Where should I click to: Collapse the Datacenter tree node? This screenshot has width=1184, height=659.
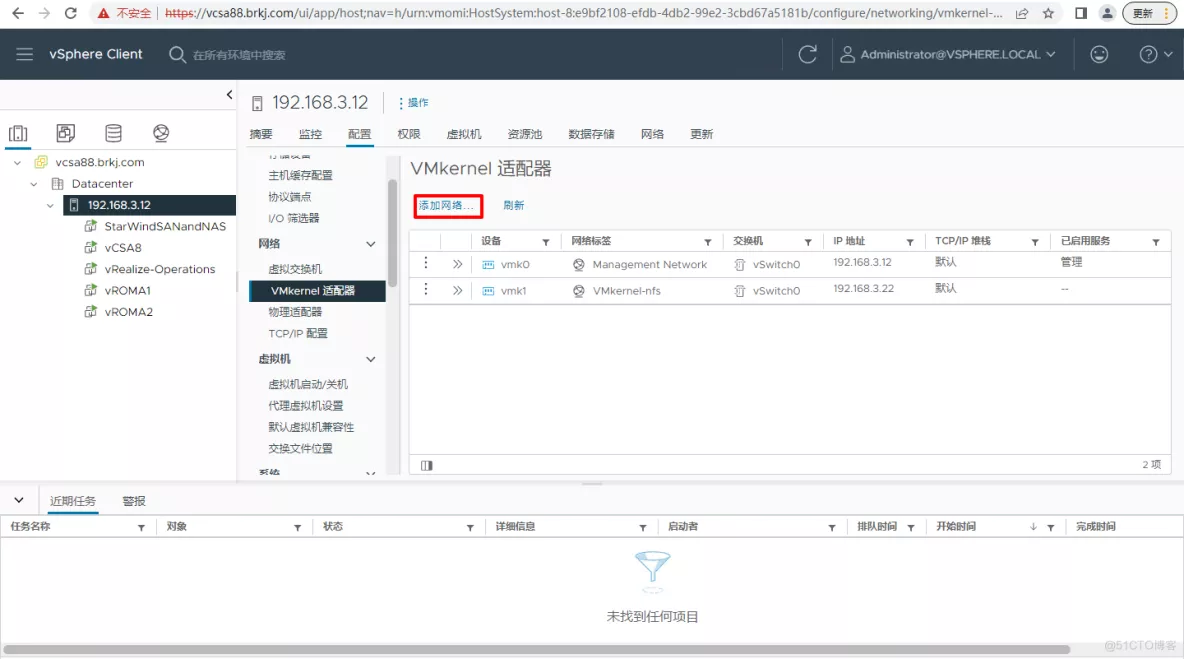(34, 183)
